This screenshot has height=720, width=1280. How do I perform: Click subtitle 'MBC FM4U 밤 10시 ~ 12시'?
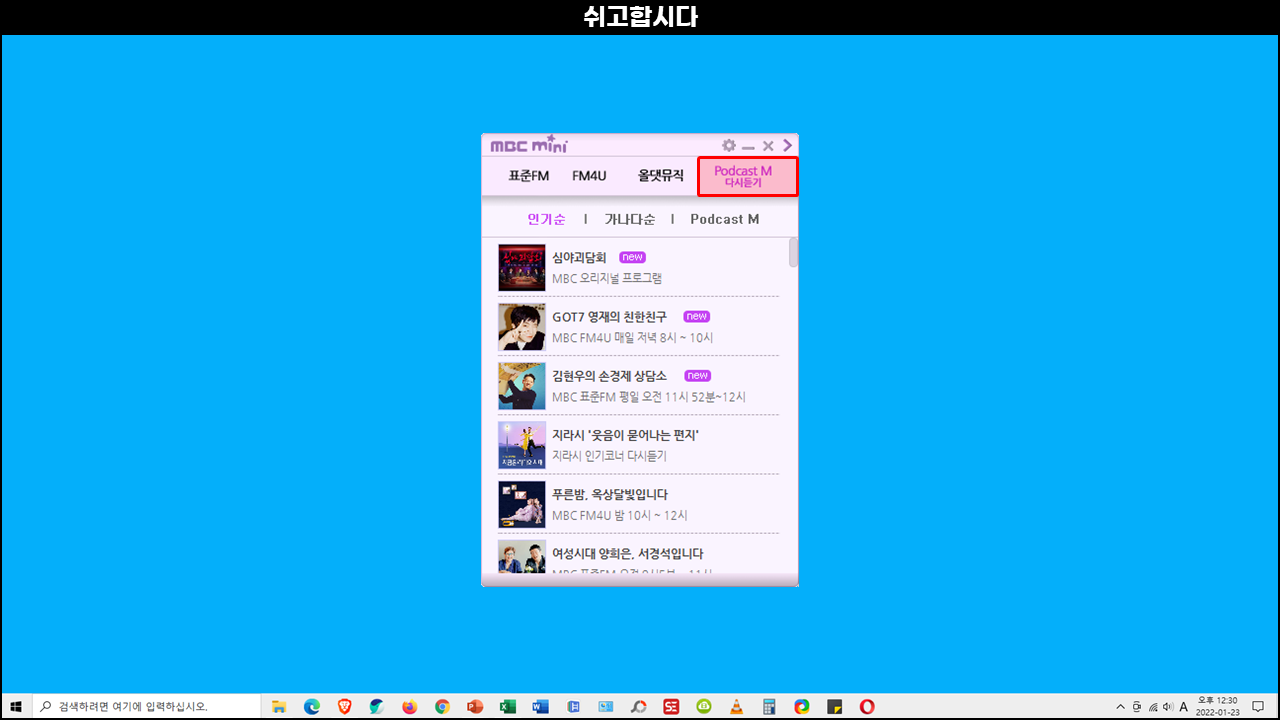pos(620,515)
